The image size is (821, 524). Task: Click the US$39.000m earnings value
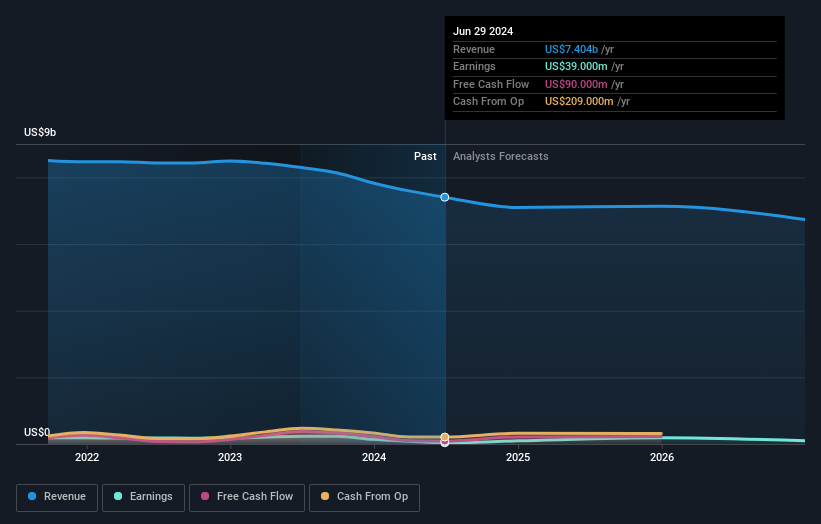click(576, 66)
